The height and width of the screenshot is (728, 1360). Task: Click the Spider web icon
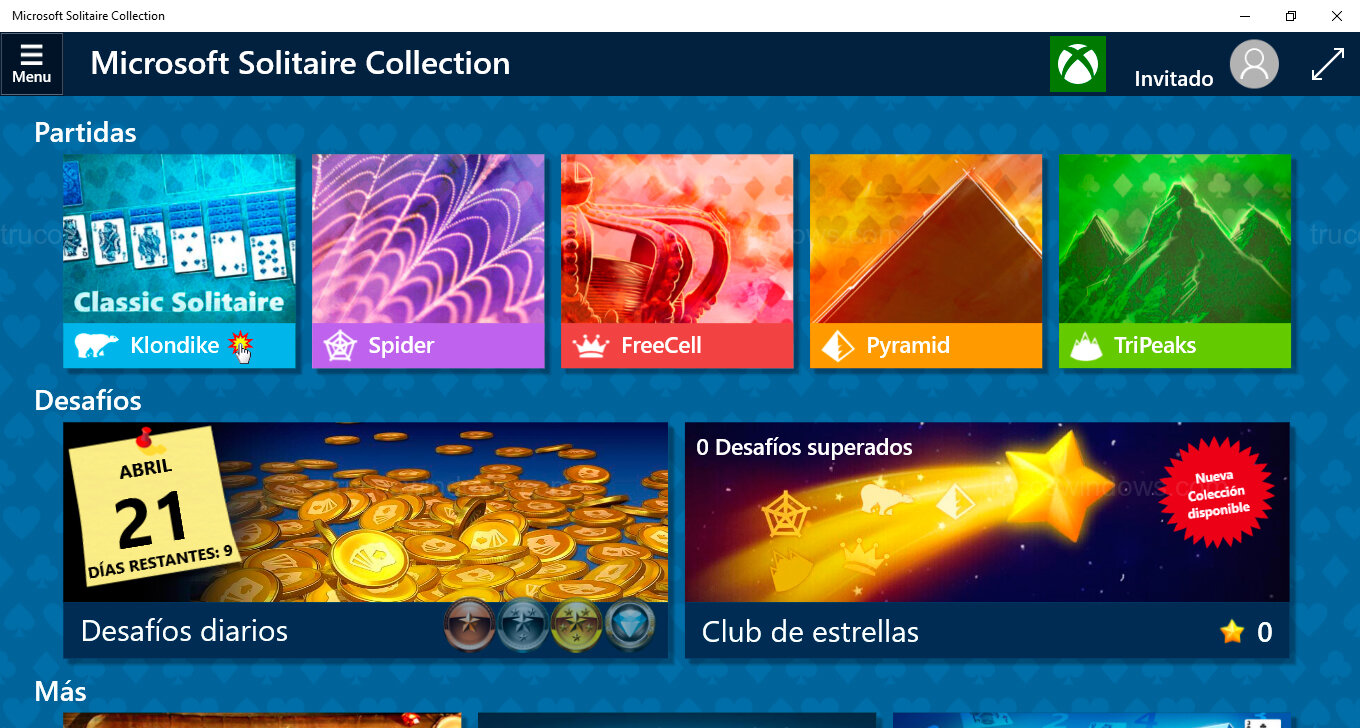[340, 346]
